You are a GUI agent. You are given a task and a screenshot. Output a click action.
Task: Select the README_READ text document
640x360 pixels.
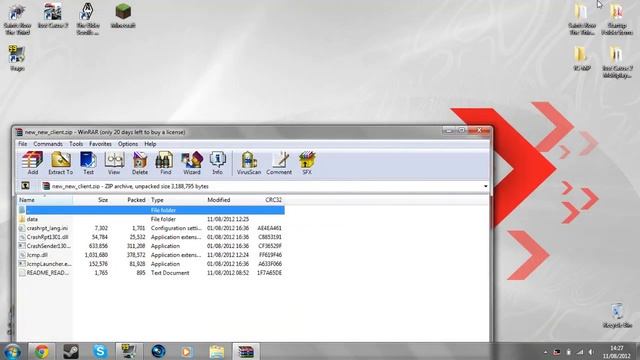click(x=151, y=273)
